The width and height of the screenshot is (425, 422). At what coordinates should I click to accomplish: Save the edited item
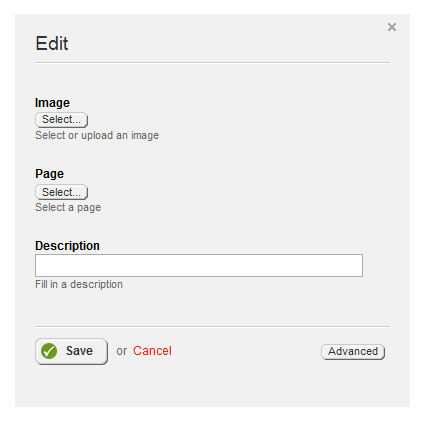(71, 351)
